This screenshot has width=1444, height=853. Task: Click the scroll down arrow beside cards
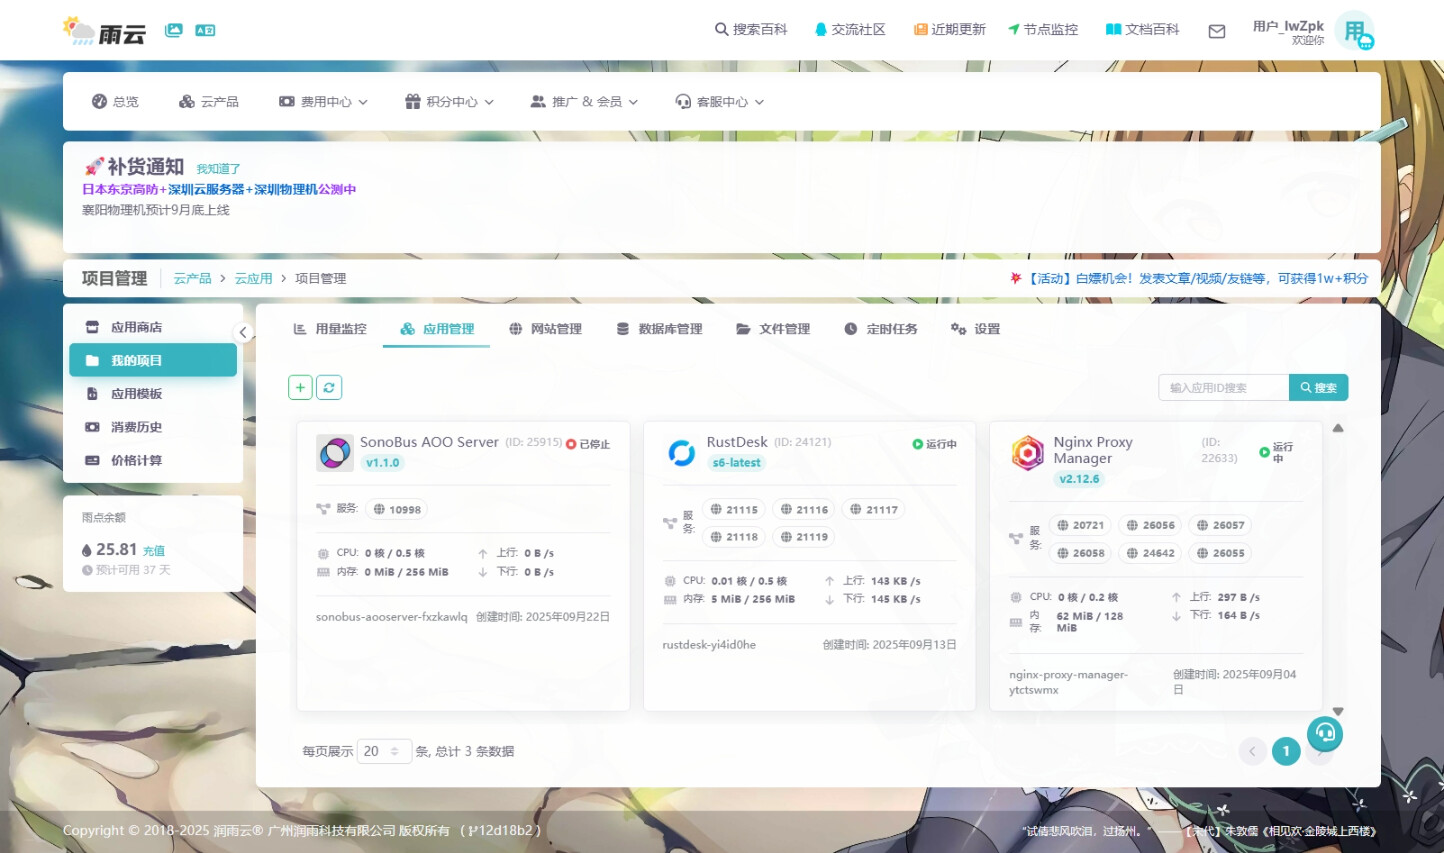pos(1338,712)
